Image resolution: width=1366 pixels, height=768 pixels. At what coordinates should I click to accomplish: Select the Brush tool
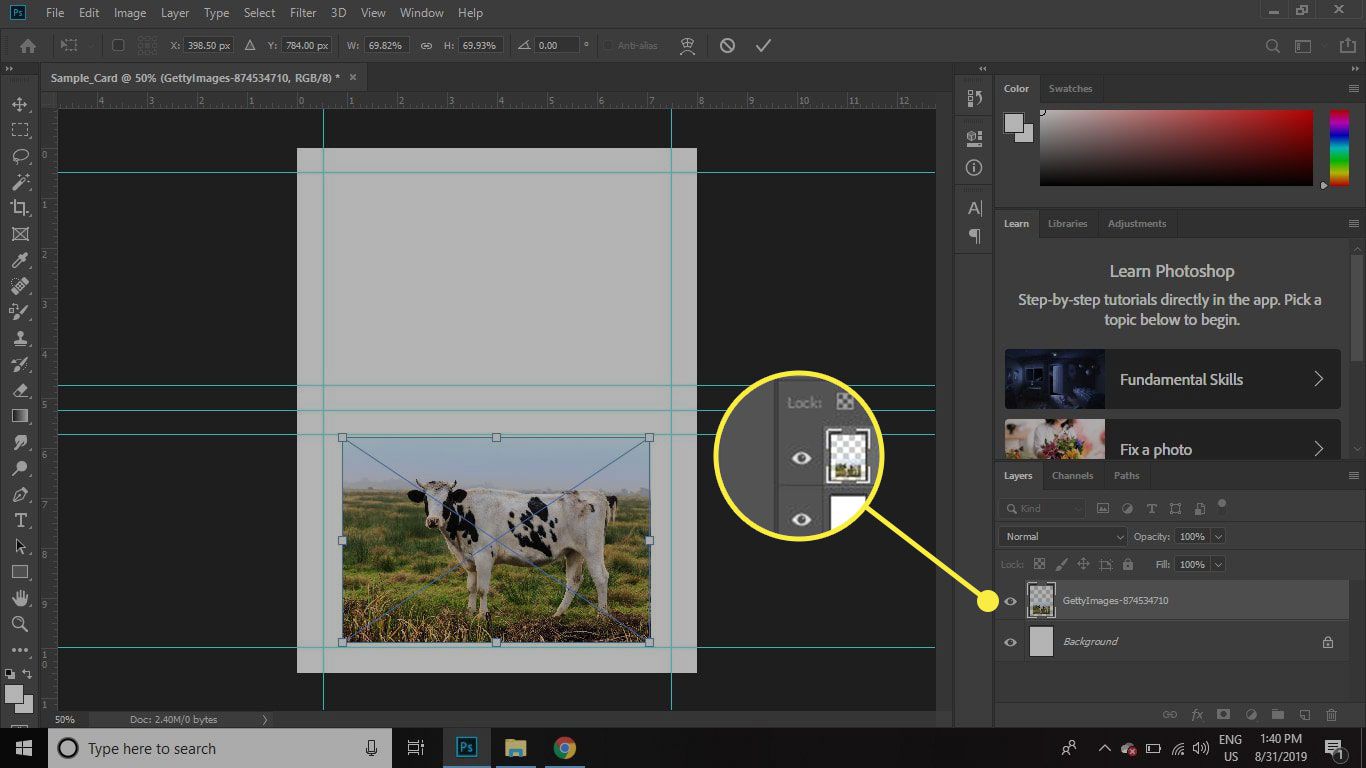point(20,312)
